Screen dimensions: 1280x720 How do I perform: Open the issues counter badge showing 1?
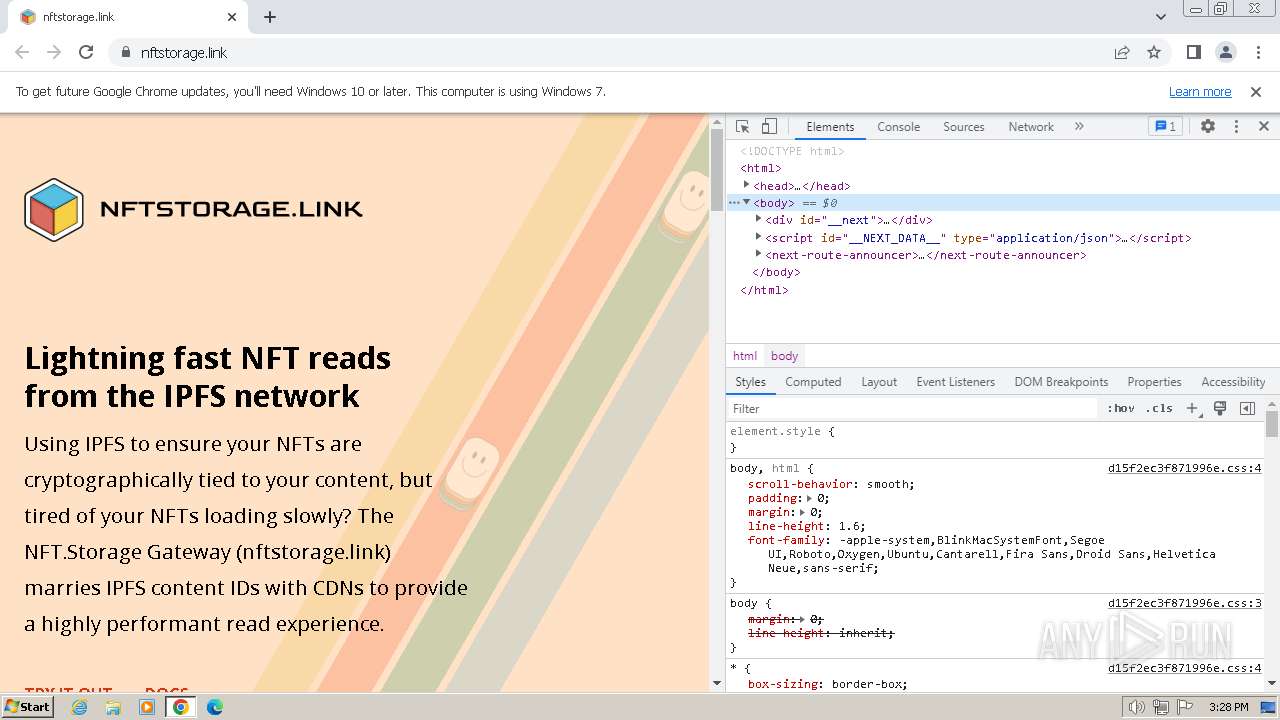click(x=1165, y=127)
